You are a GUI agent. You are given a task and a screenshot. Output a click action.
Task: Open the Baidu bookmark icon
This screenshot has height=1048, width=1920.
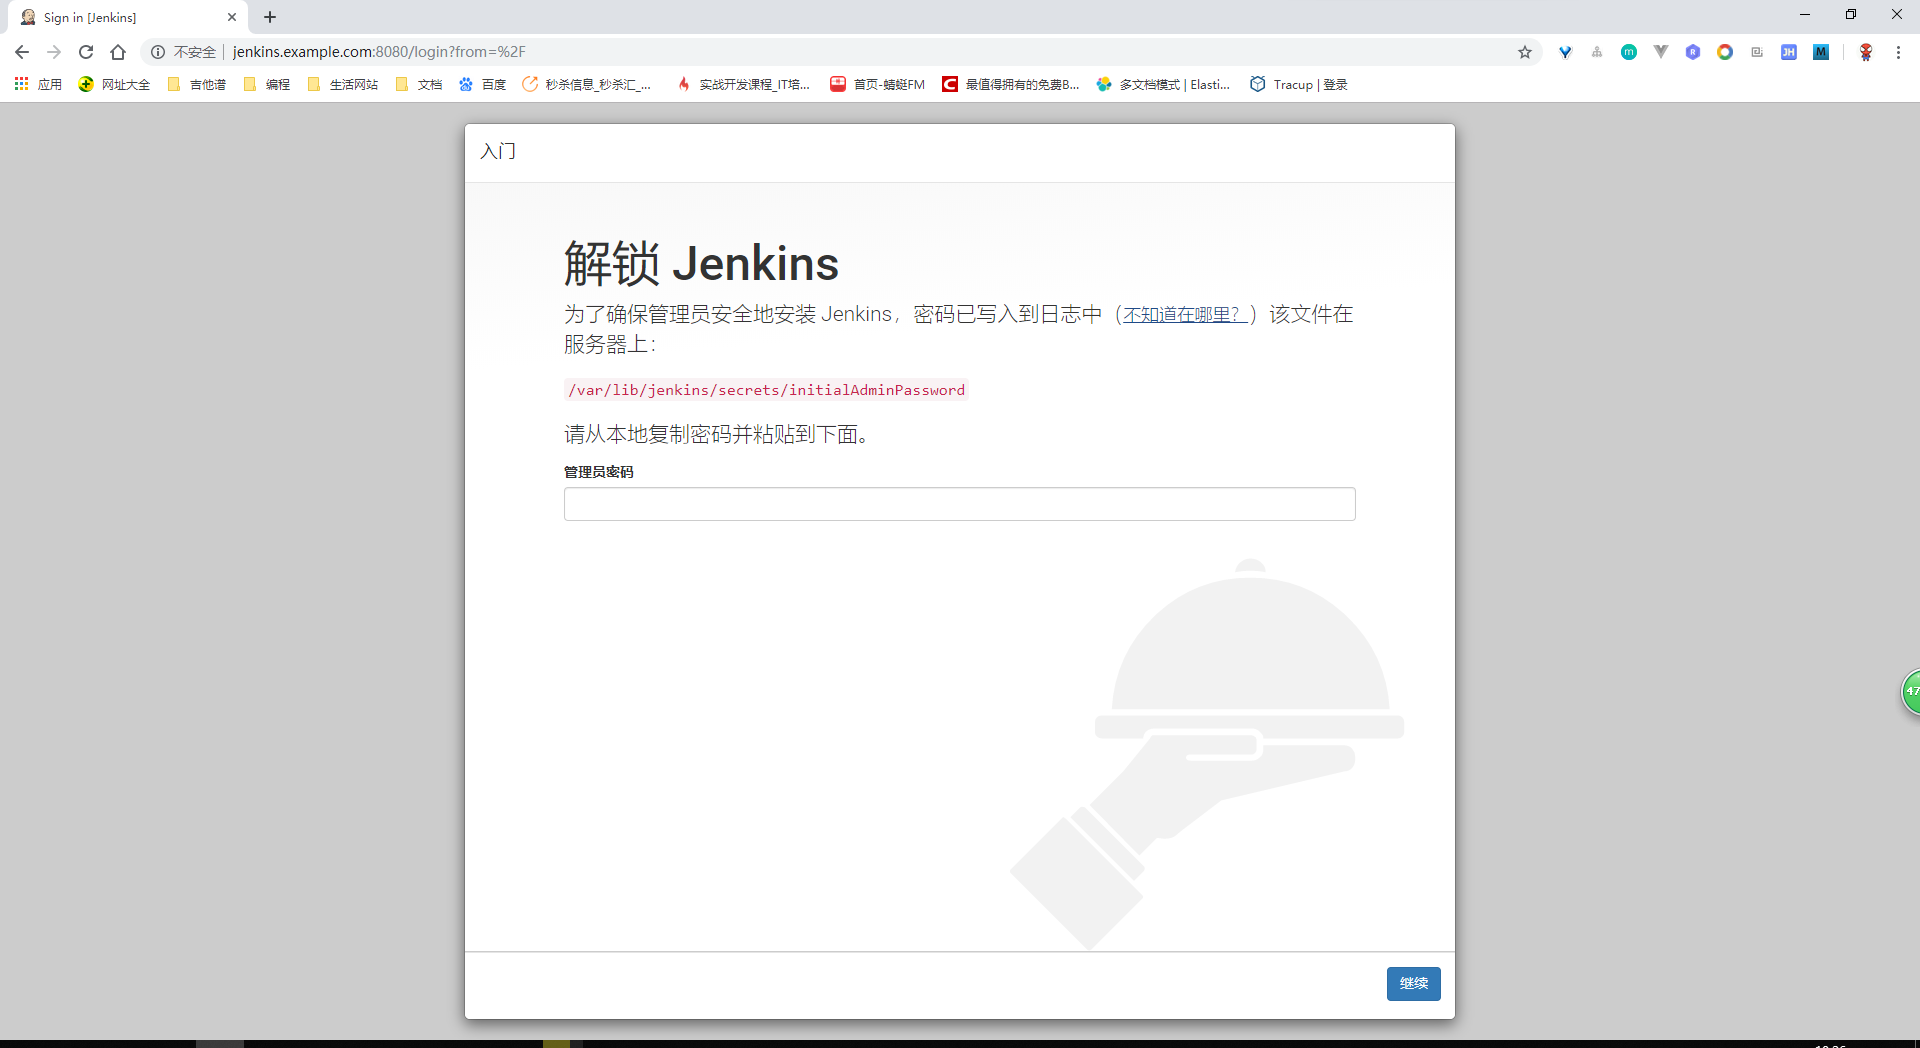466,85
